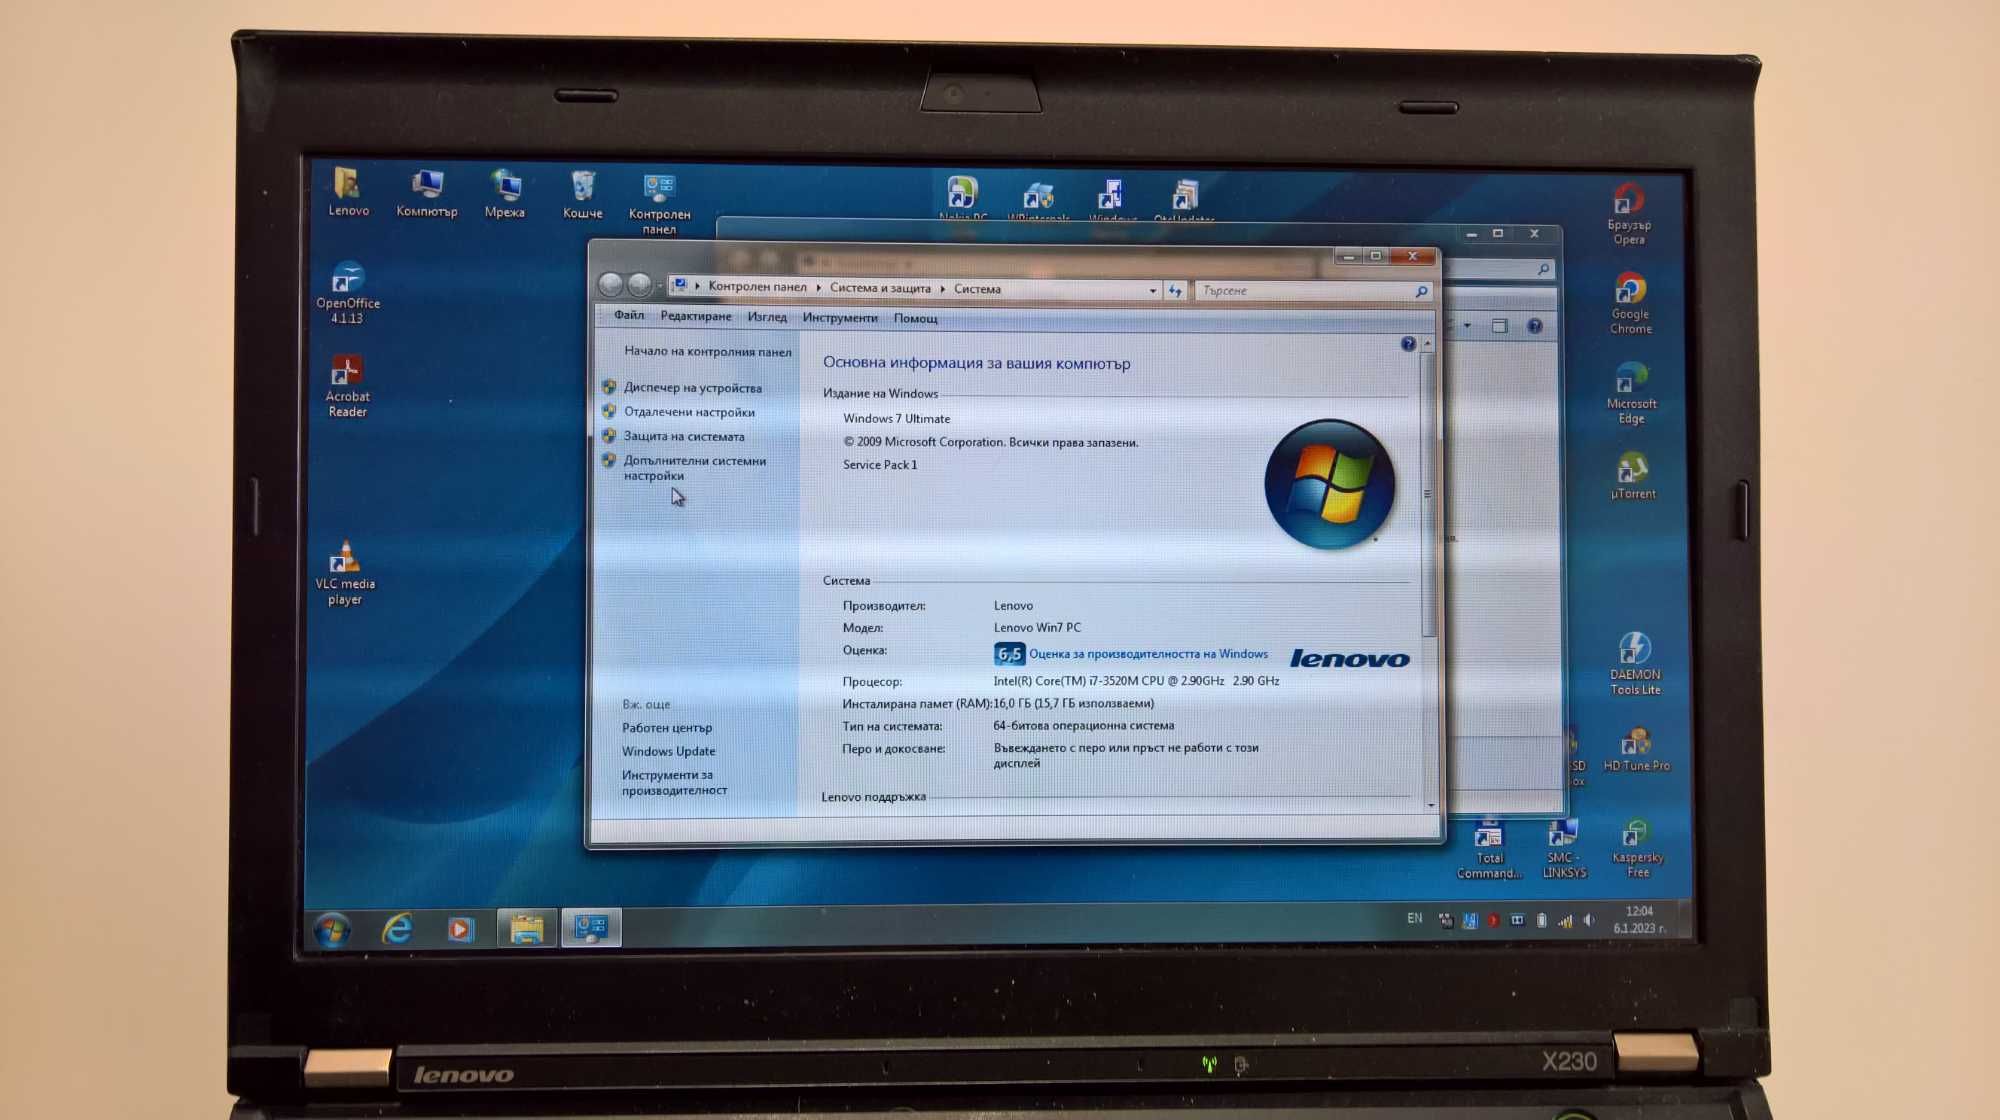Click the 6,5 performance score badge
Screen dimensions: 2000x1120
pos(1009,654)
